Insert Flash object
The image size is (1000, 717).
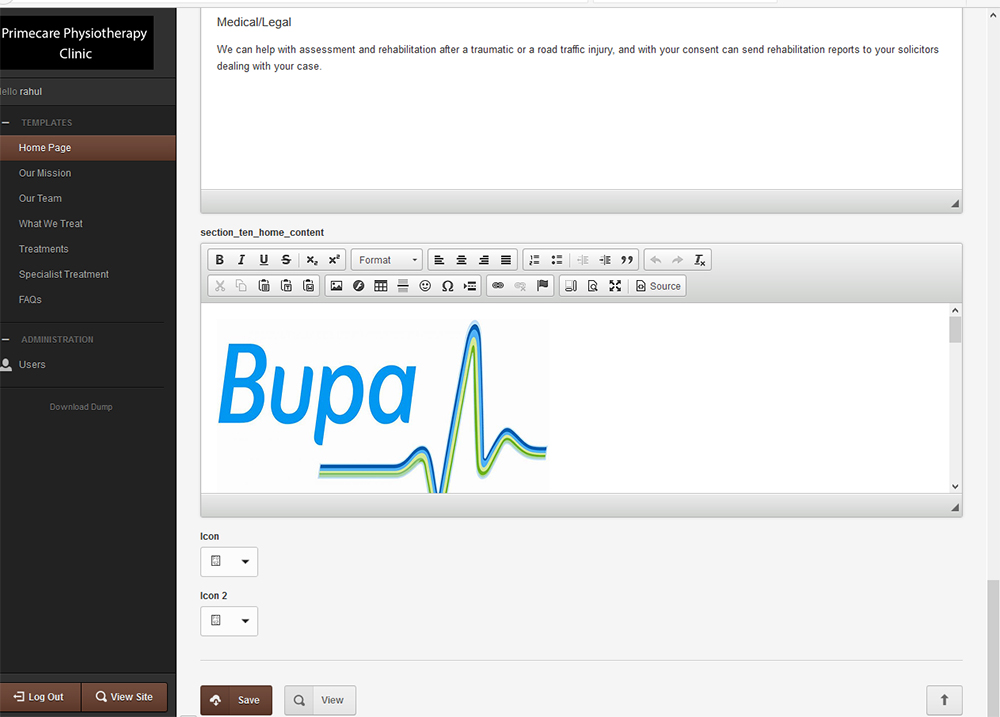pyautogui.click(x=358, y=286)
